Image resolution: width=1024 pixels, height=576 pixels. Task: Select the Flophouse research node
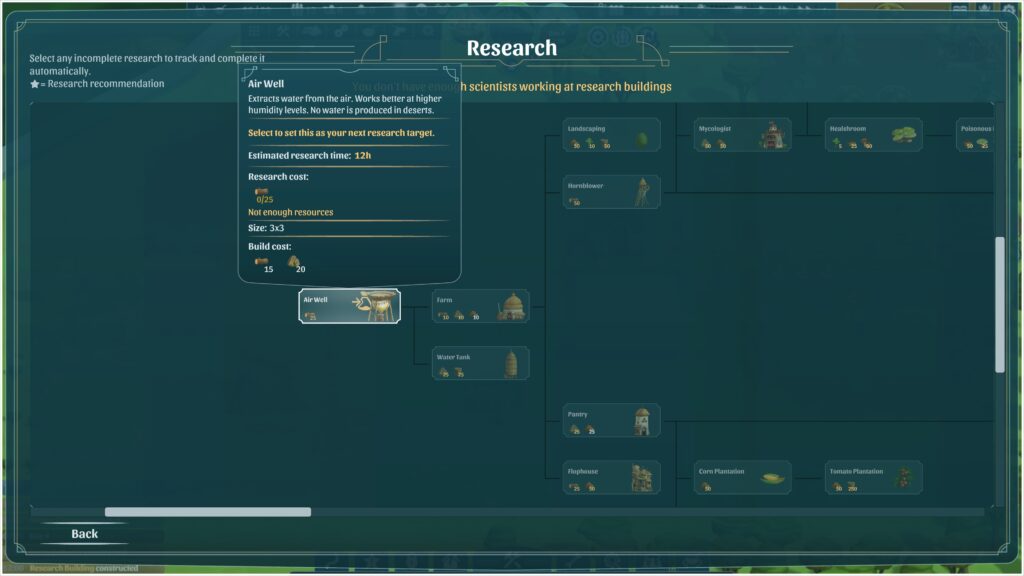click(611, 477)
